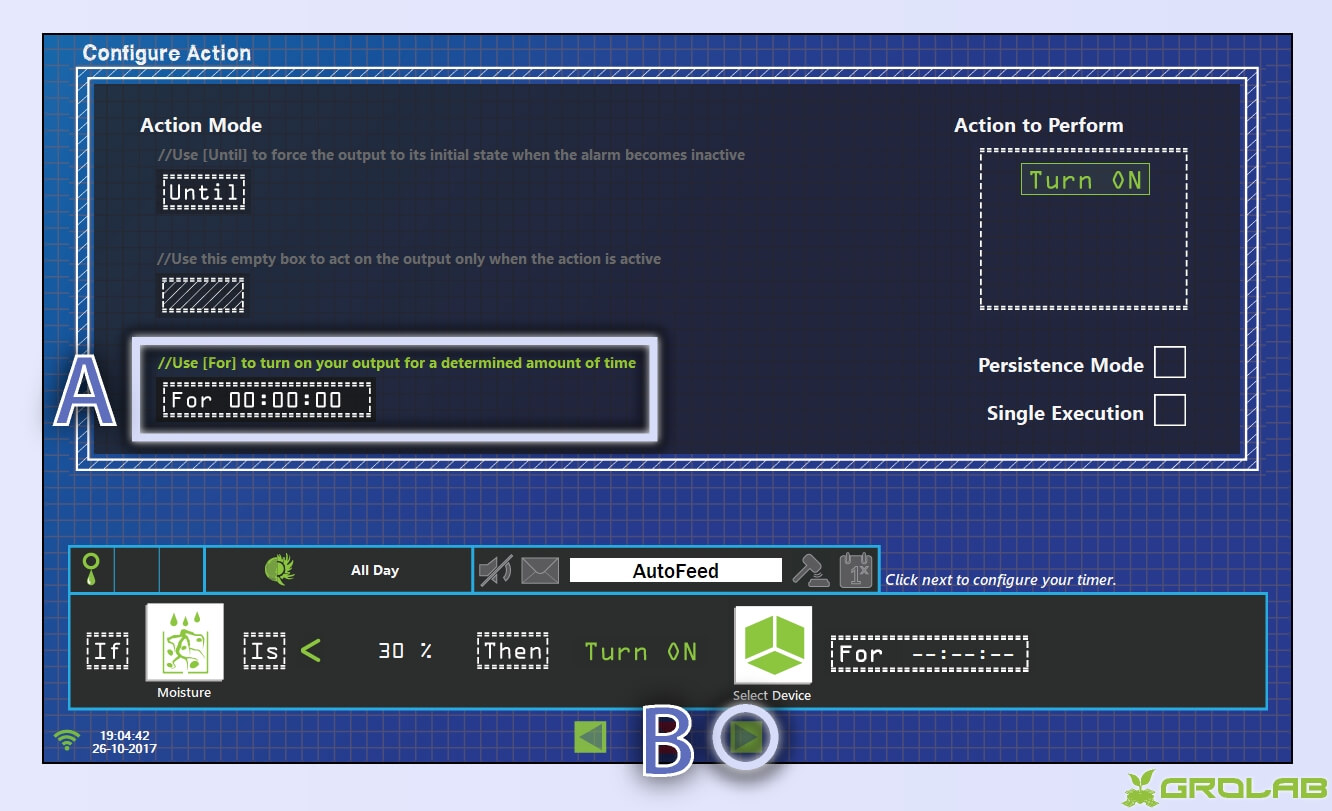Click the green water drop icon

coord(91,570)
